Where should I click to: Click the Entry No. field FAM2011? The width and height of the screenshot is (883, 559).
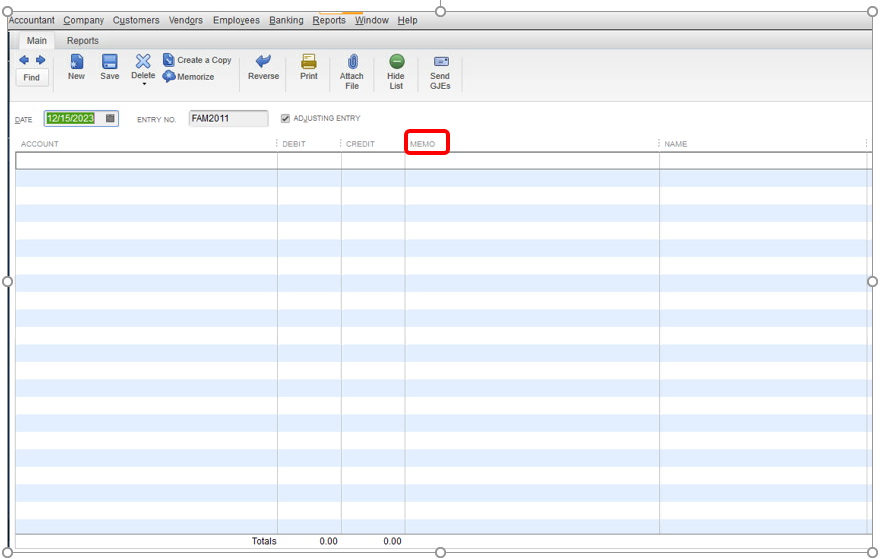coord(228,118)
